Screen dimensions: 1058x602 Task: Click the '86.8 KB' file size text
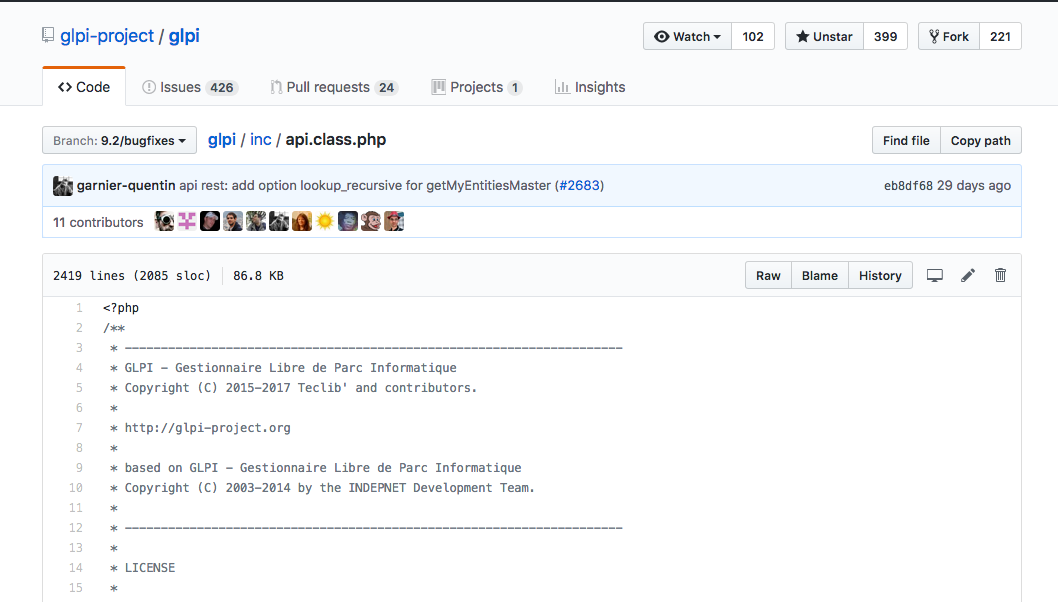point(258,275)
